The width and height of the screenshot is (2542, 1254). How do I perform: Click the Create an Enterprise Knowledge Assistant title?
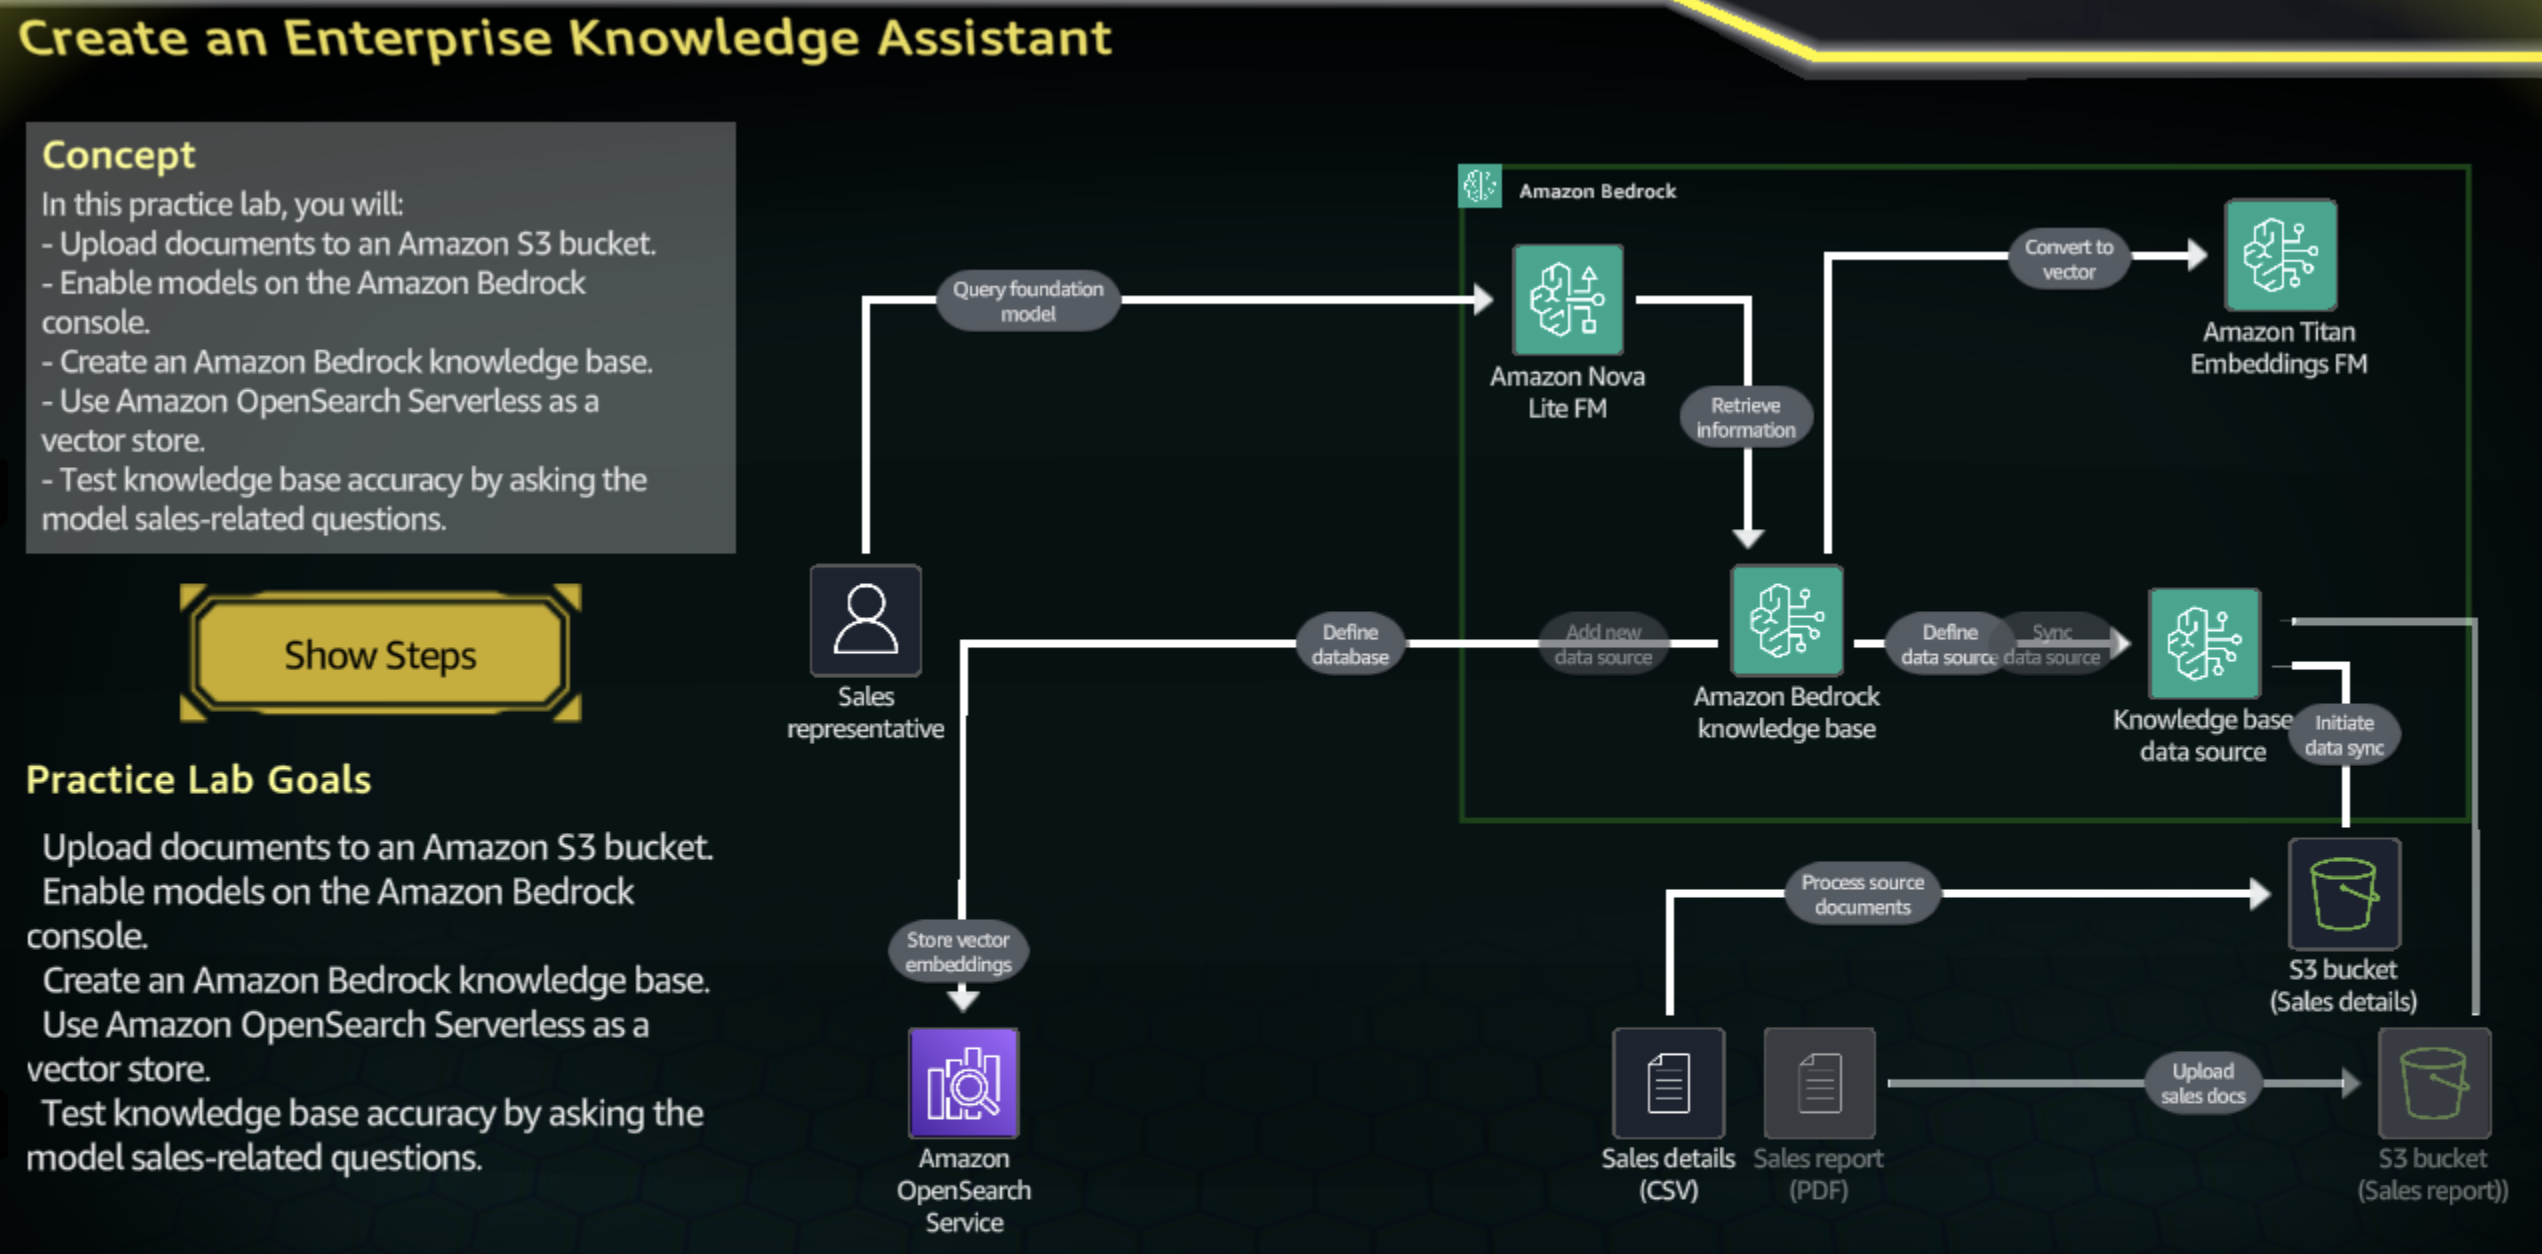tap(565, 39)
